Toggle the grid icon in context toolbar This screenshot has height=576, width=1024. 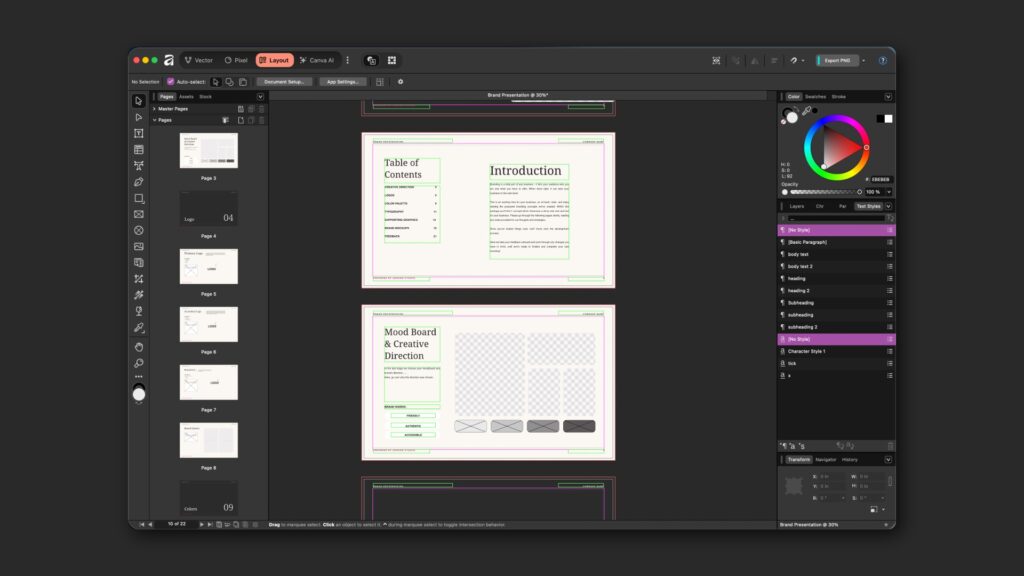click(x=379, y=82)
